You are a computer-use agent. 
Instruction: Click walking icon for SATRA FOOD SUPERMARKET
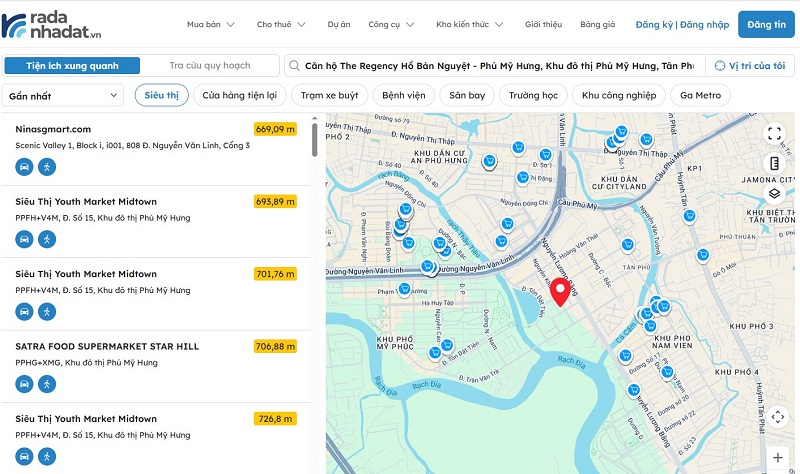[x=47, y=383]
